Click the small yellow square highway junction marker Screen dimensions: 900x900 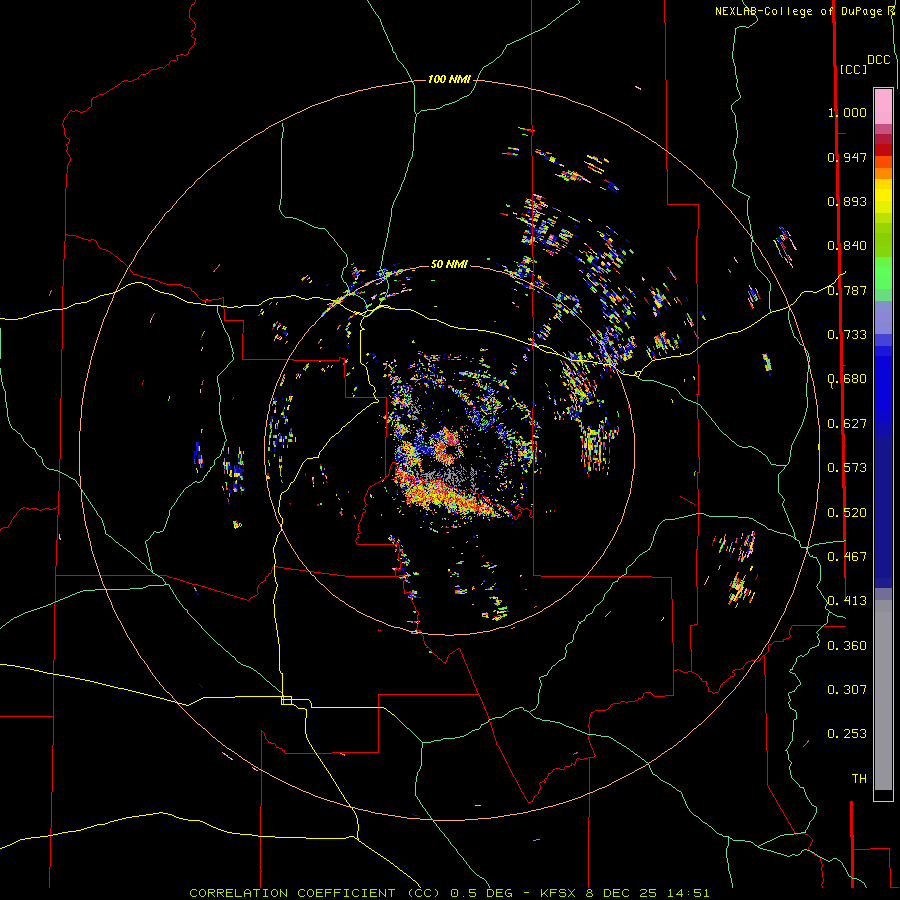pyautogui.click(x=286, y=700)
